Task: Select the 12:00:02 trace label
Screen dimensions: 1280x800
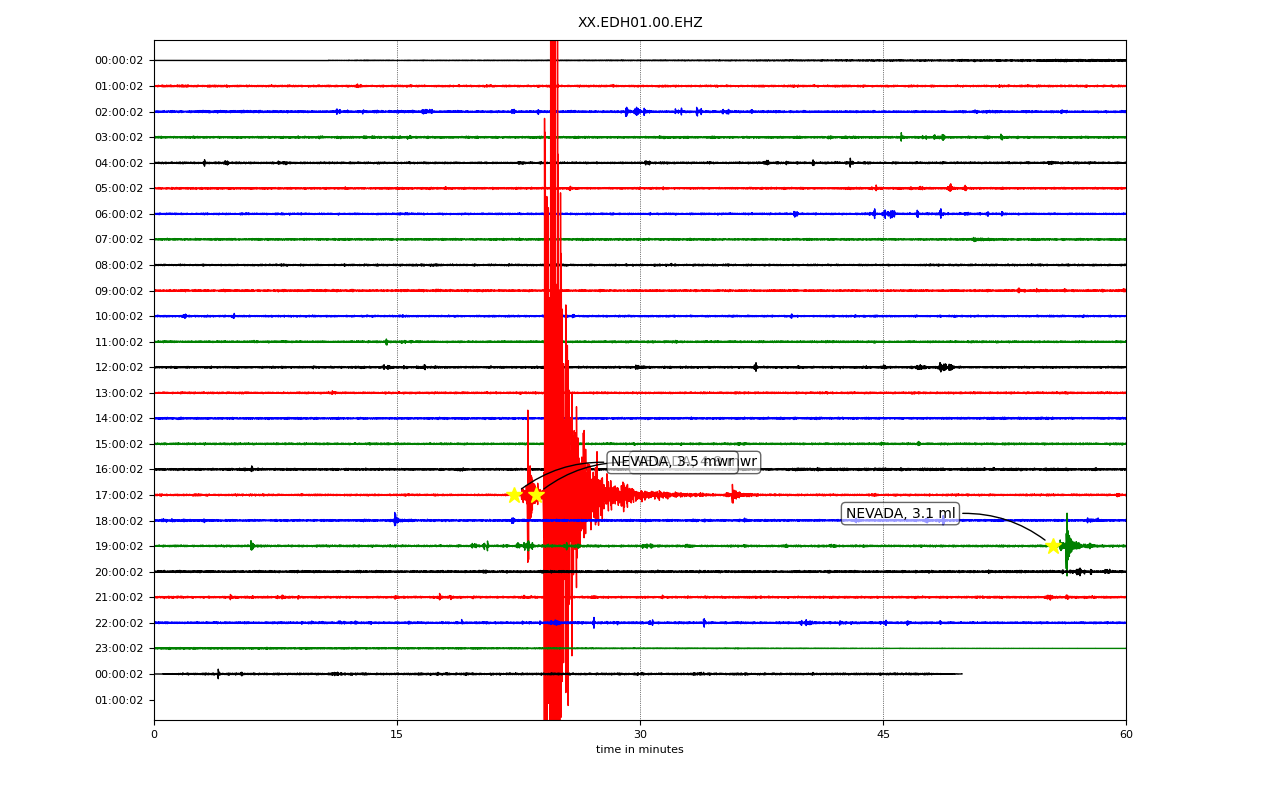Action: [119, 367]
